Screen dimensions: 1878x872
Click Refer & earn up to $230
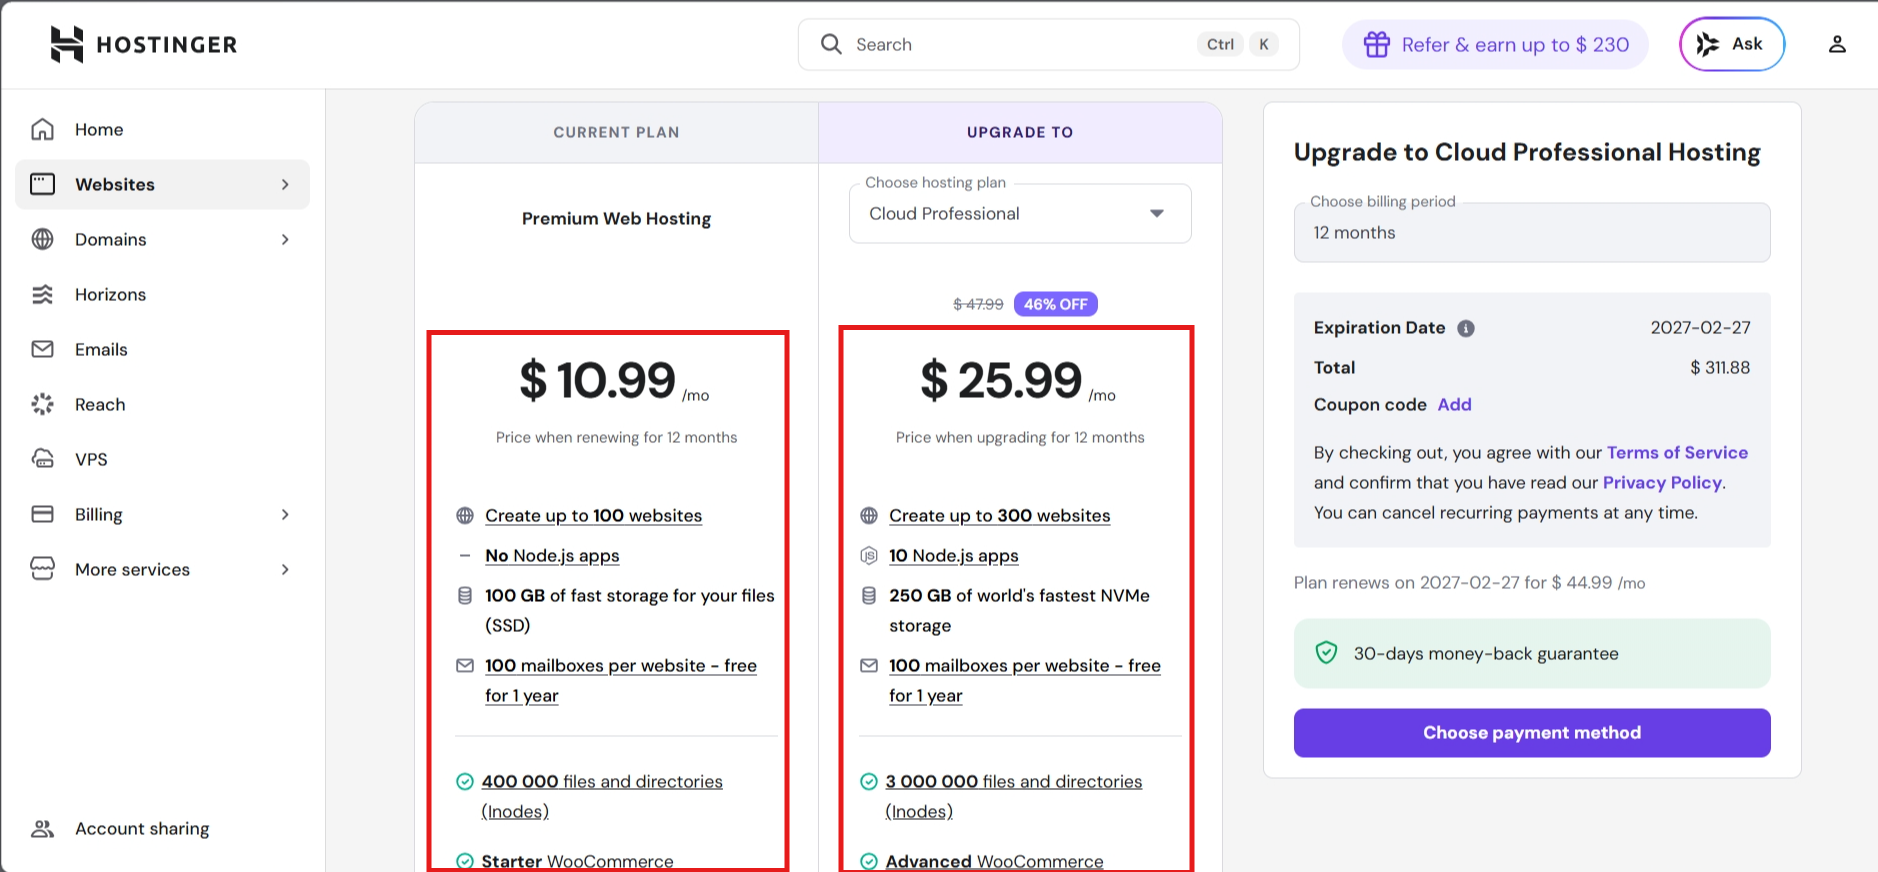pos(1495,44)
